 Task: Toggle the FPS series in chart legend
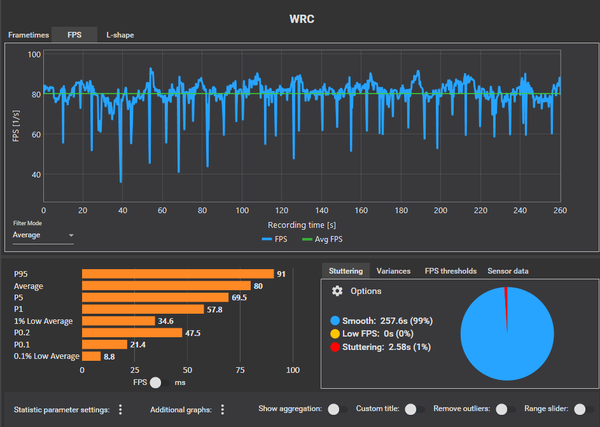(x=274, y=239)
